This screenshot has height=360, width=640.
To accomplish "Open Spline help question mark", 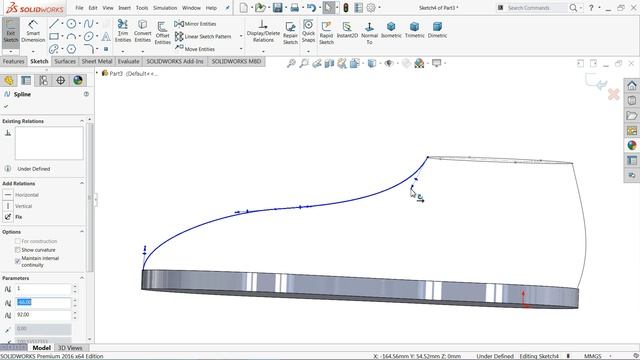I will [x=86, y=94].
